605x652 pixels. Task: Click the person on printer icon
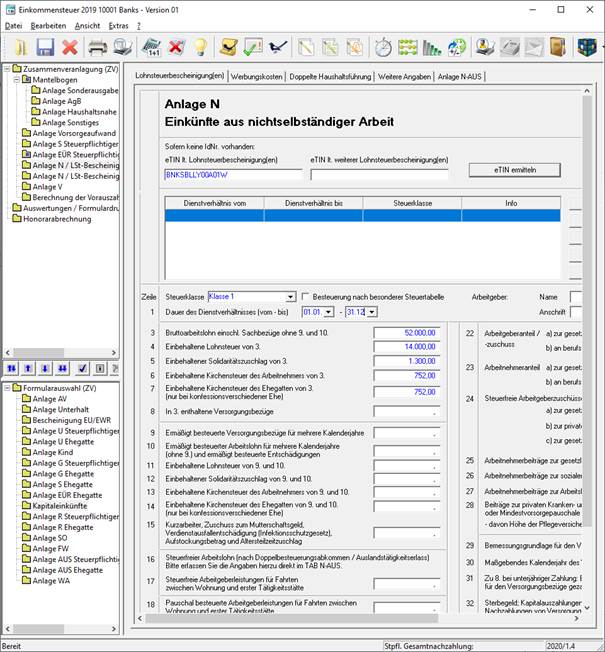[485, 47]
